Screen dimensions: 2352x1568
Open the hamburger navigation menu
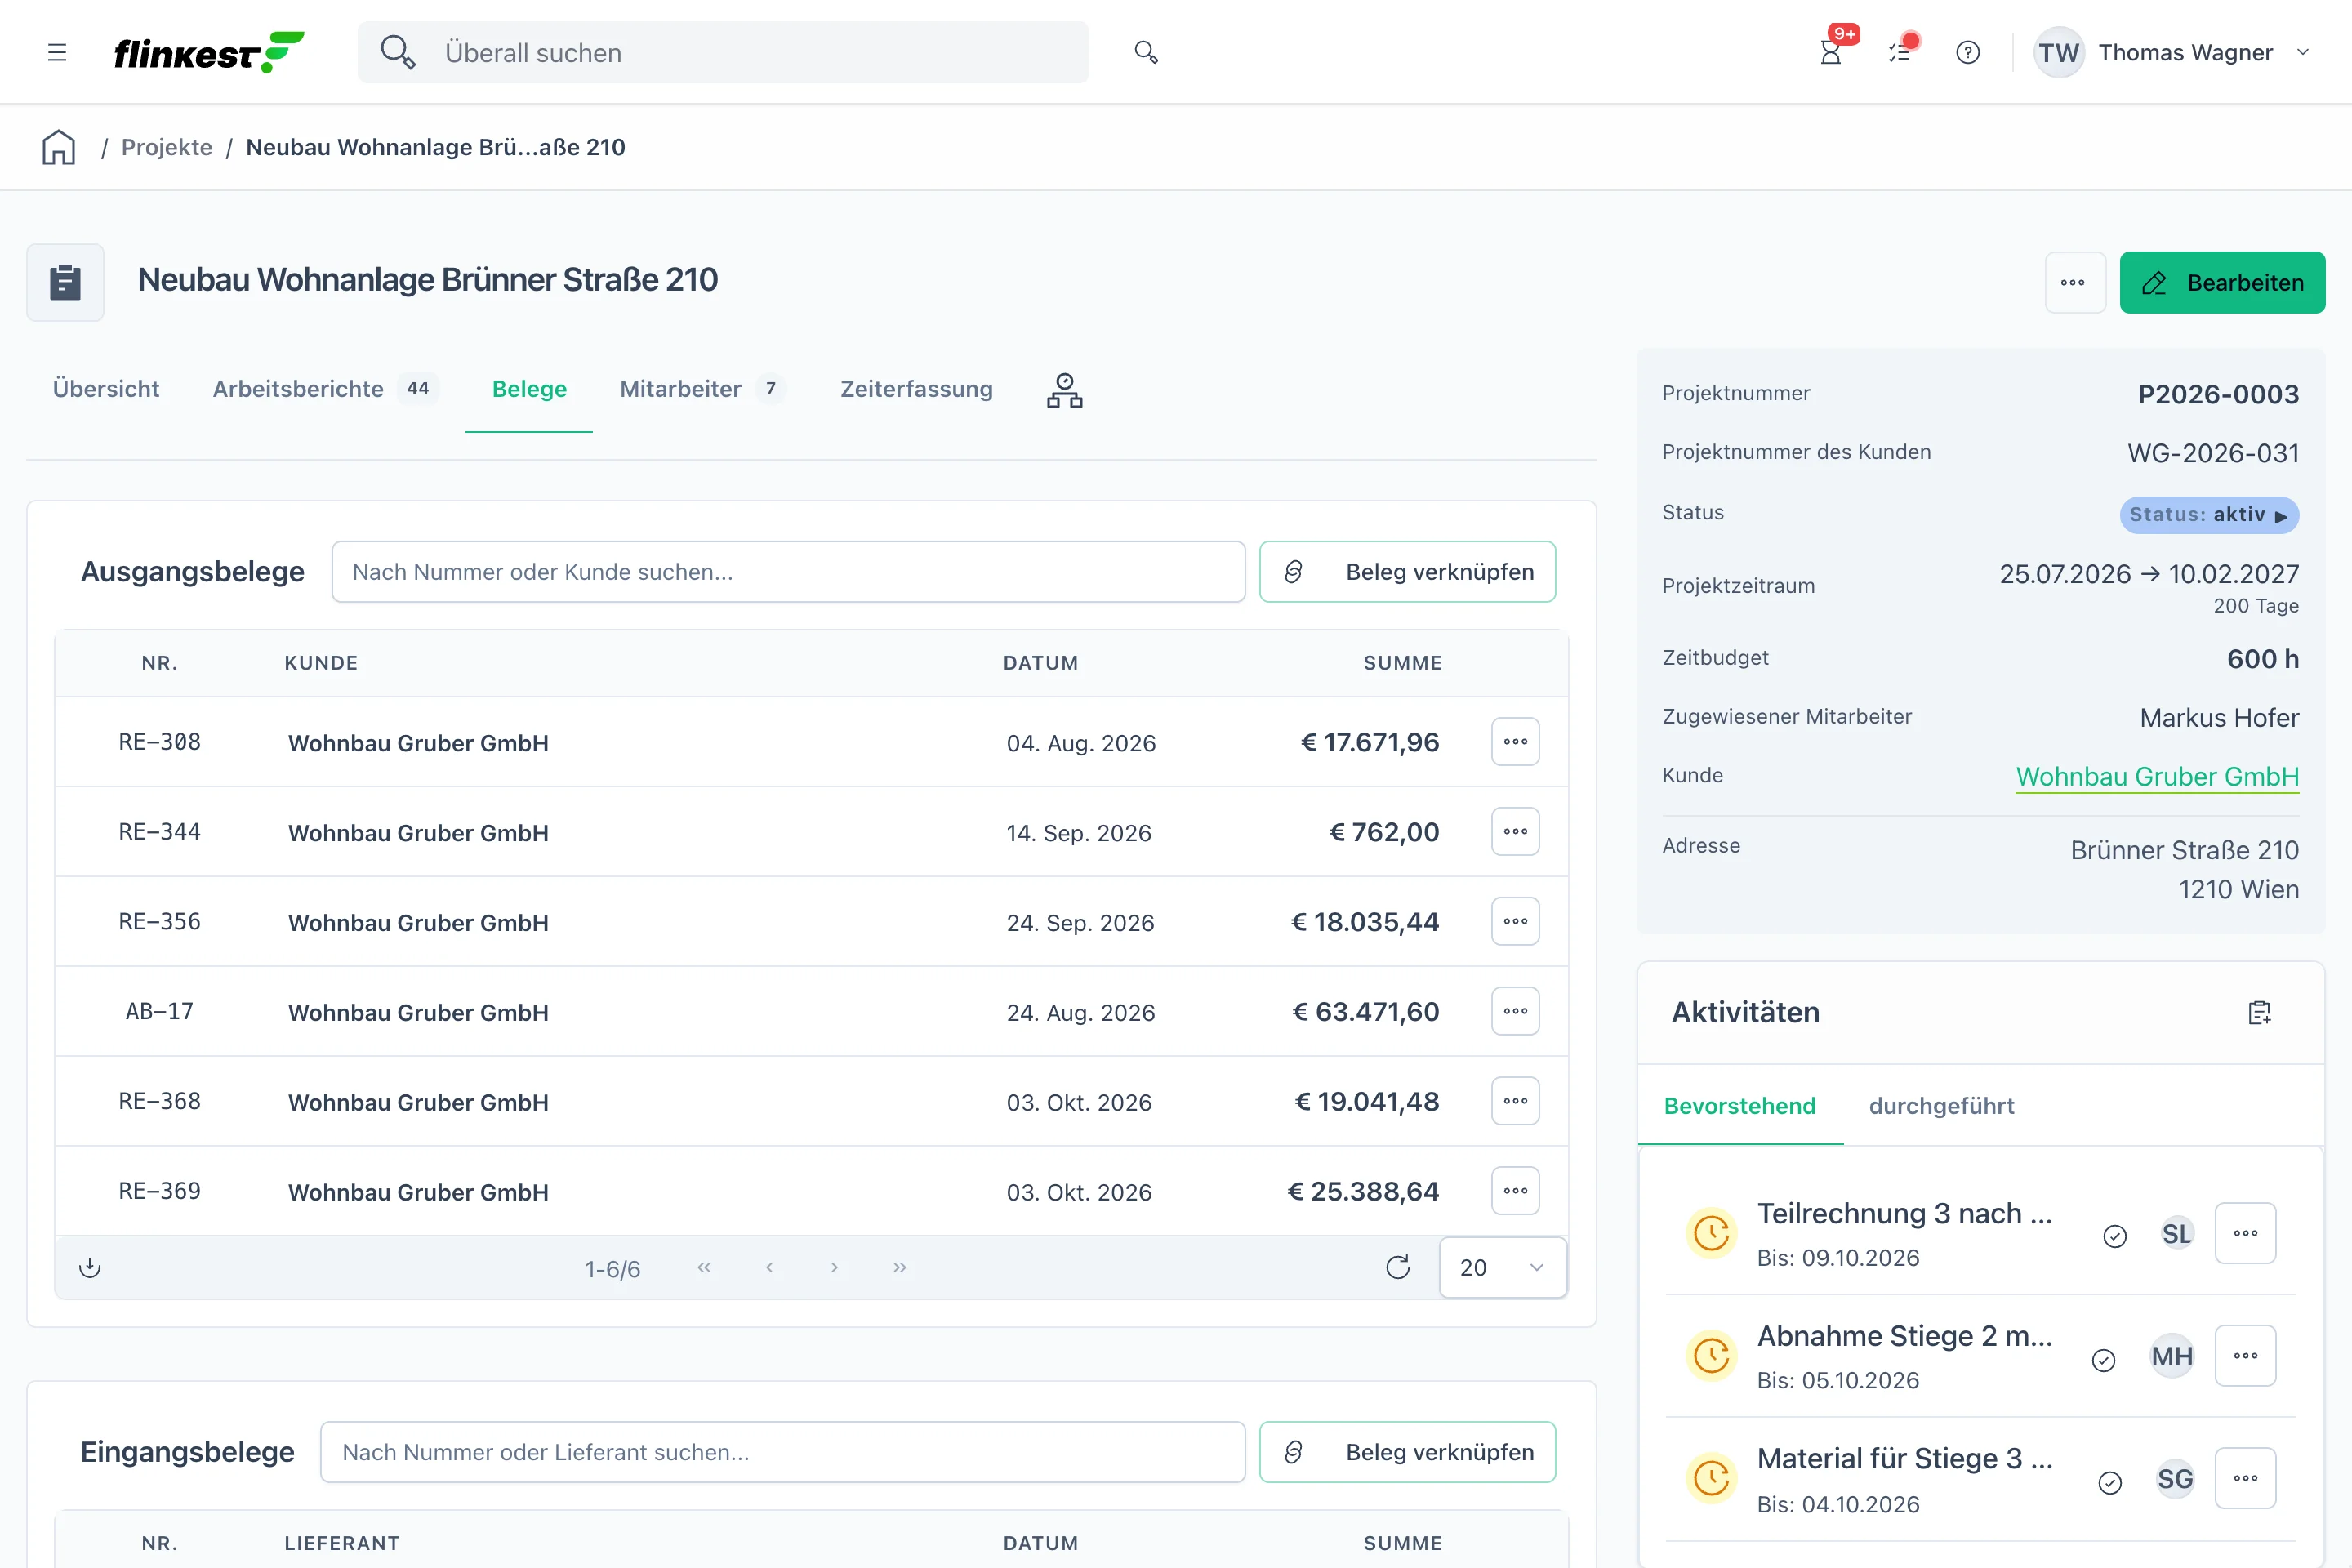coord(57,52)
